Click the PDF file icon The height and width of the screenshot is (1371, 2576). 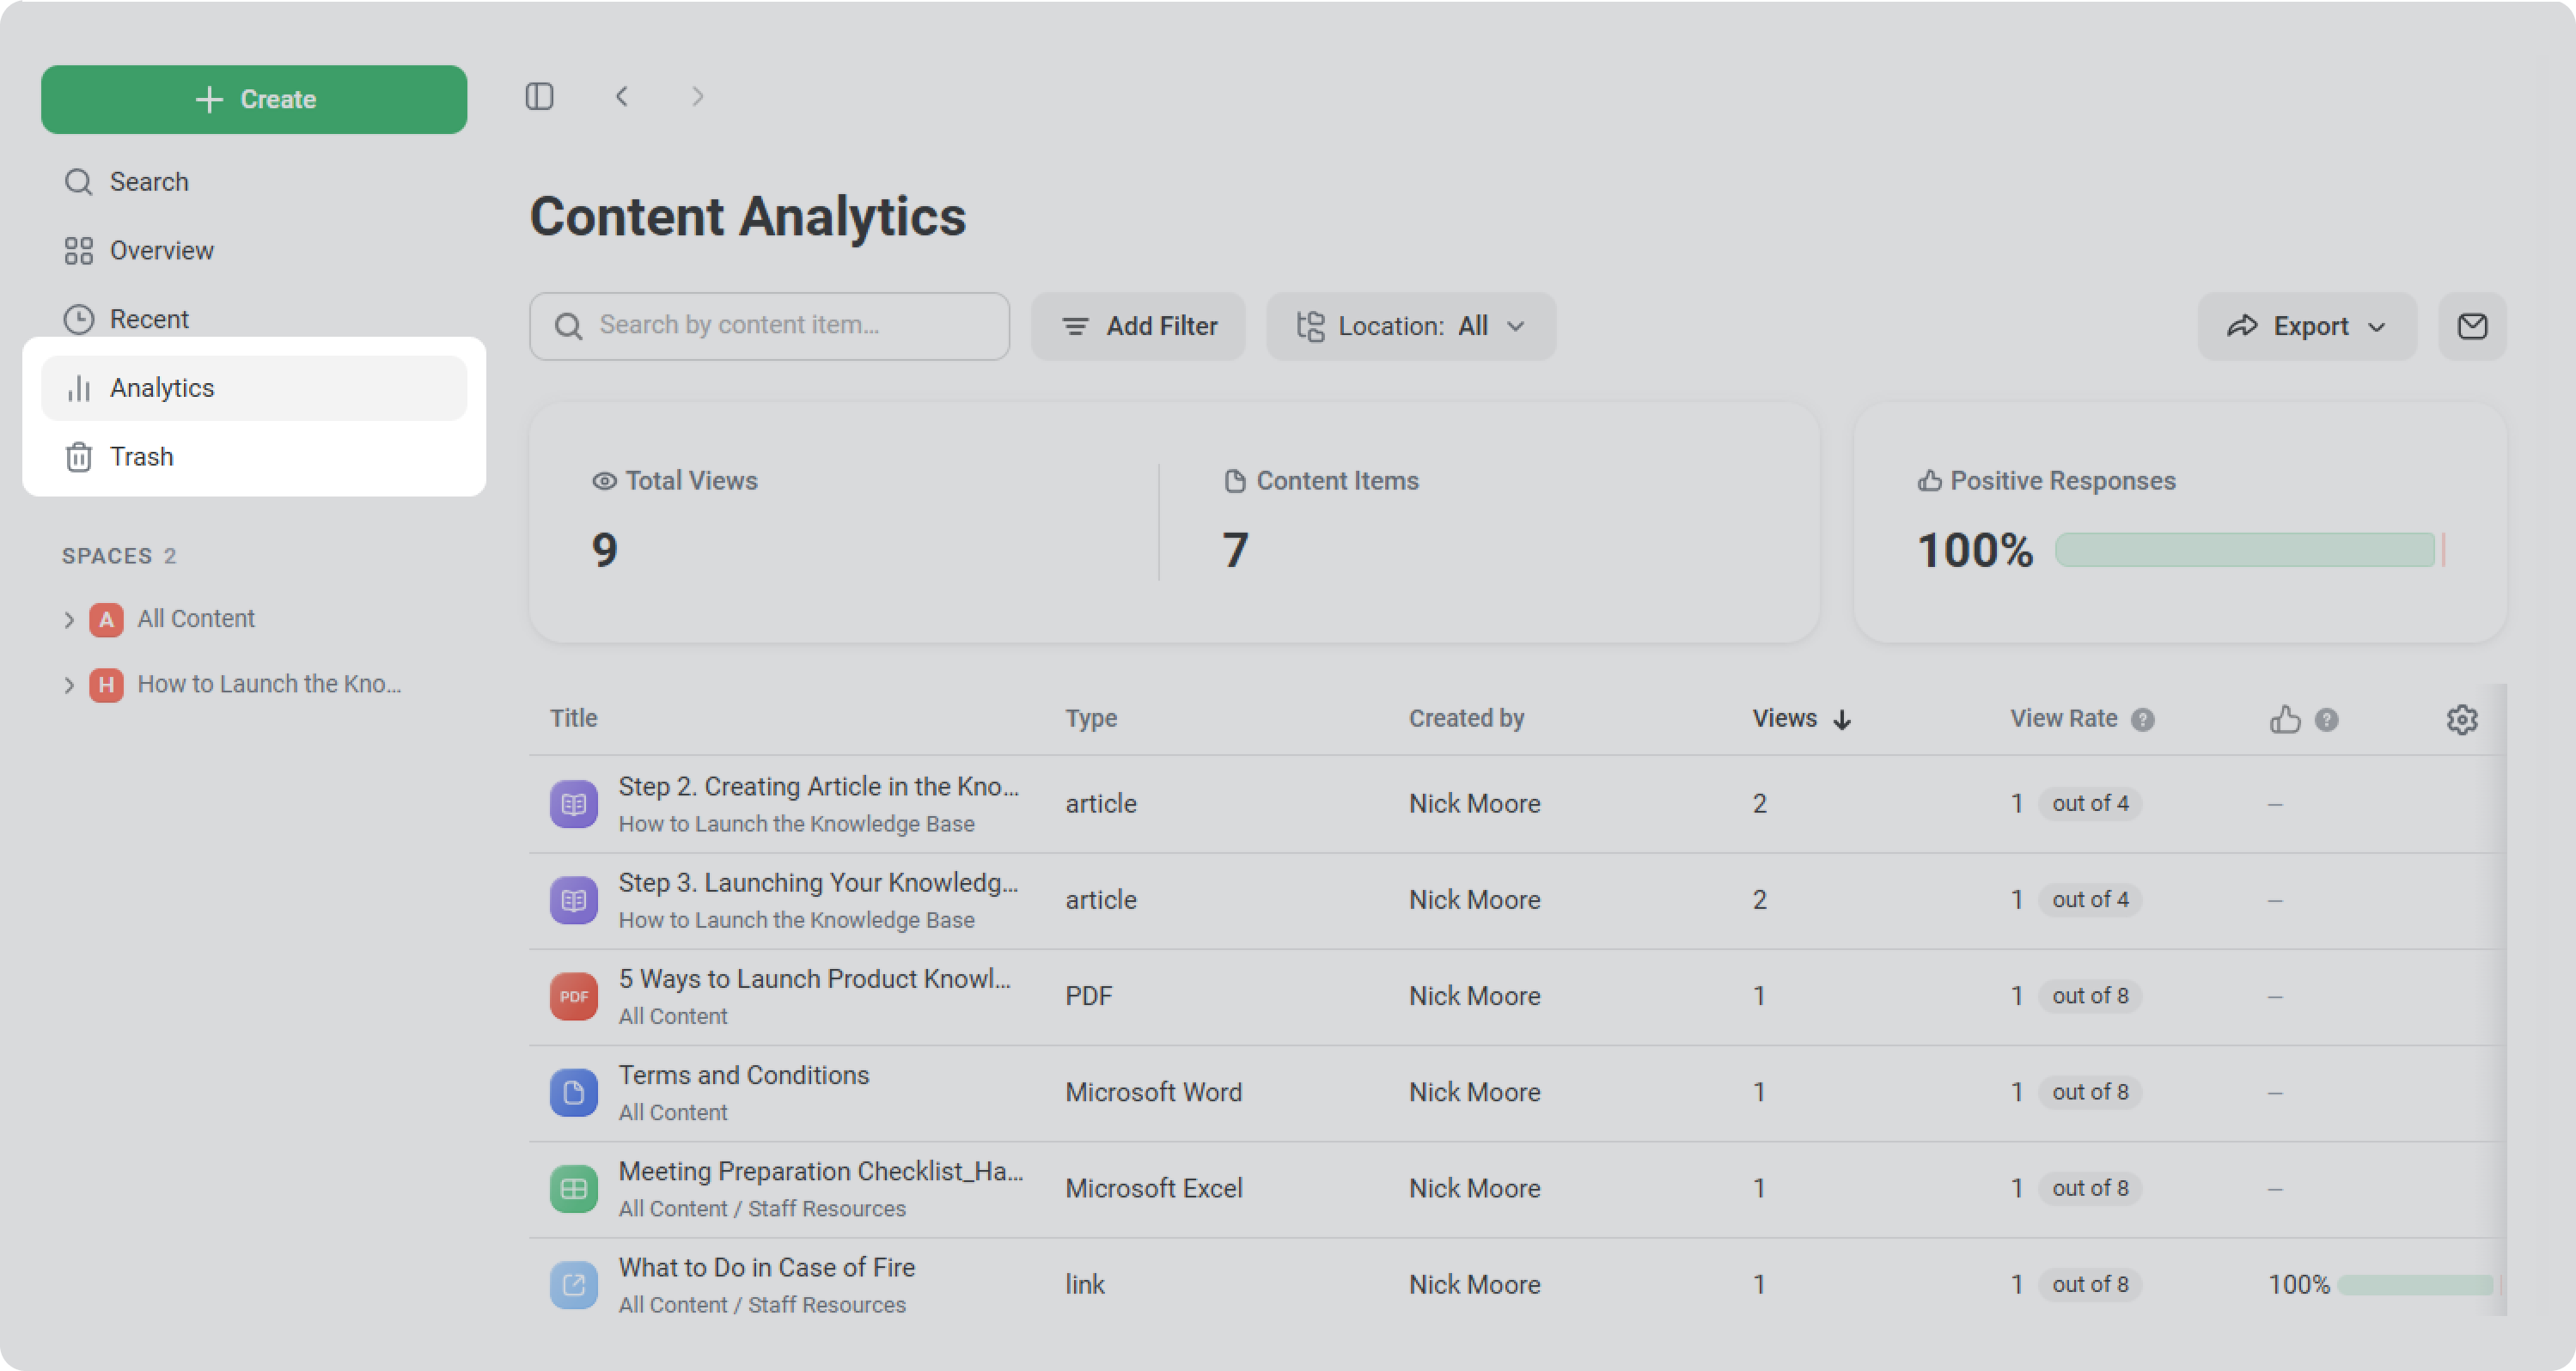coord(574,996)
